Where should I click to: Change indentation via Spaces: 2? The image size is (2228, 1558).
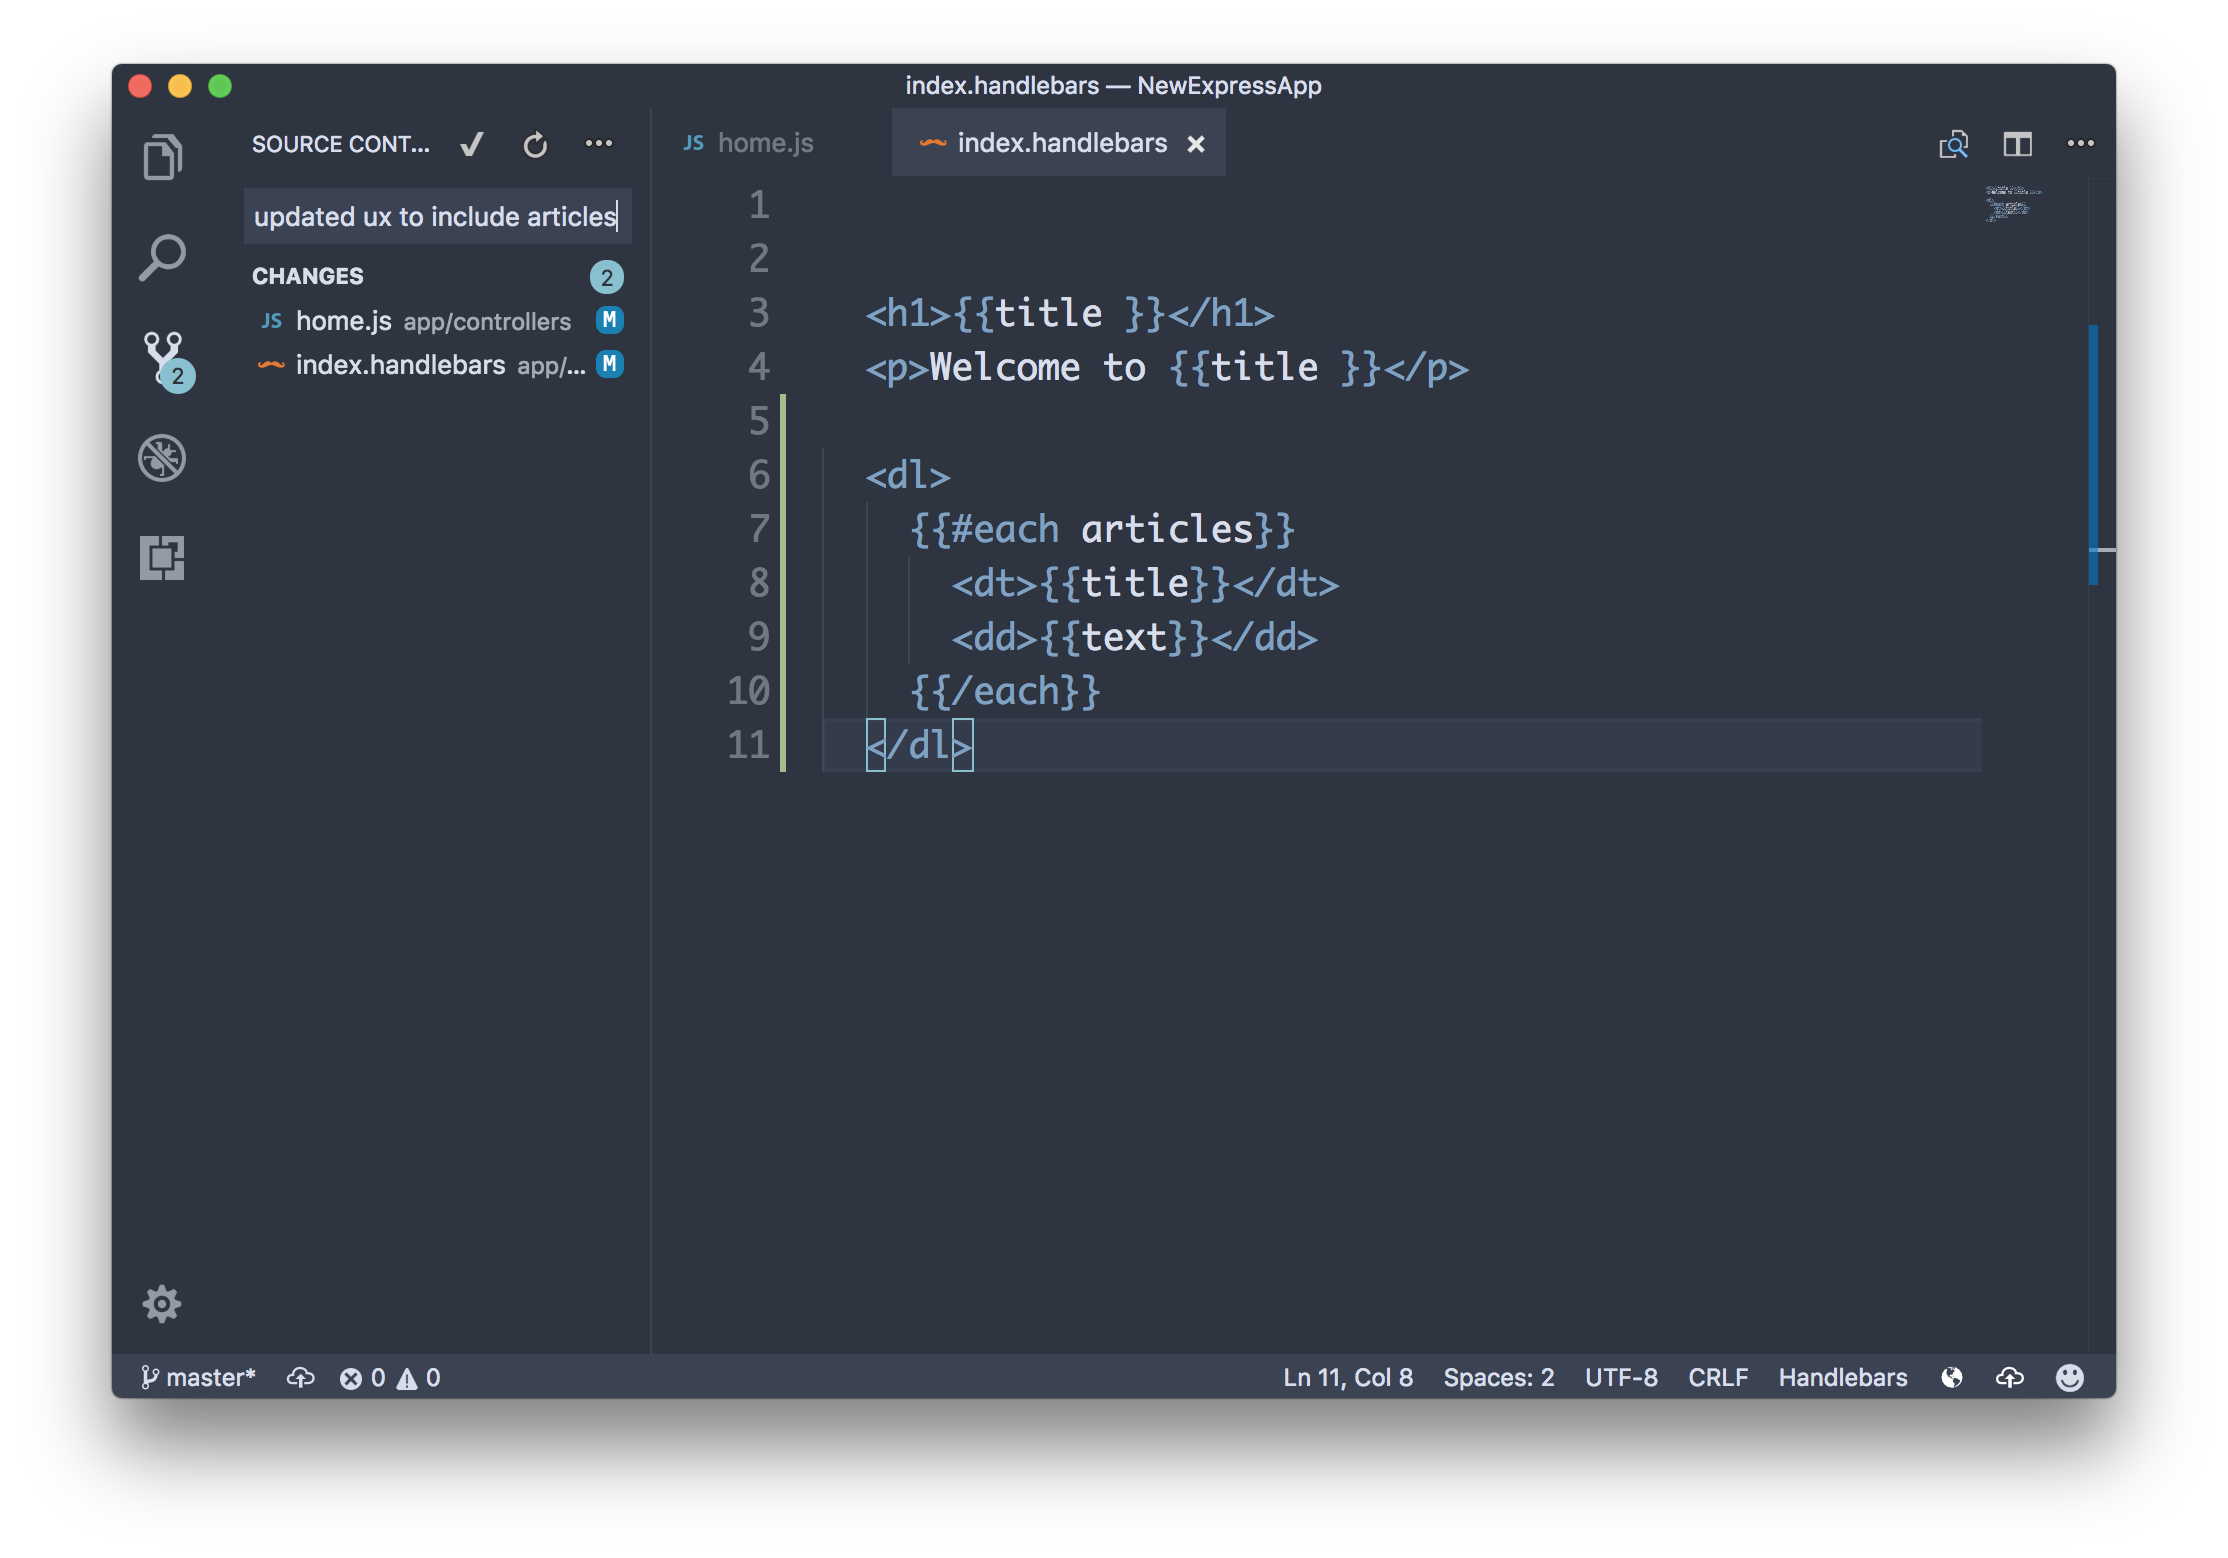(x=1499, y=1377)
